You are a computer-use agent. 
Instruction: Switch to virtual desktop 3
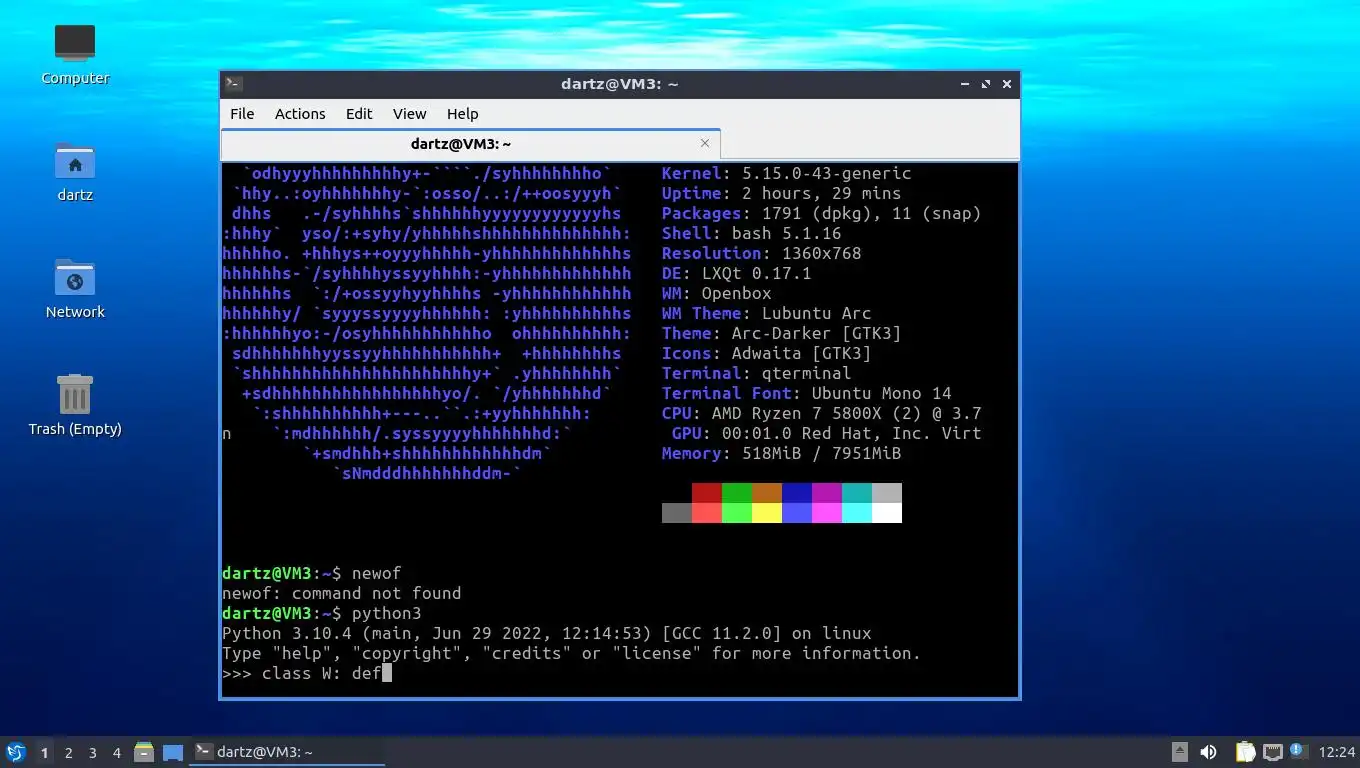92,752
